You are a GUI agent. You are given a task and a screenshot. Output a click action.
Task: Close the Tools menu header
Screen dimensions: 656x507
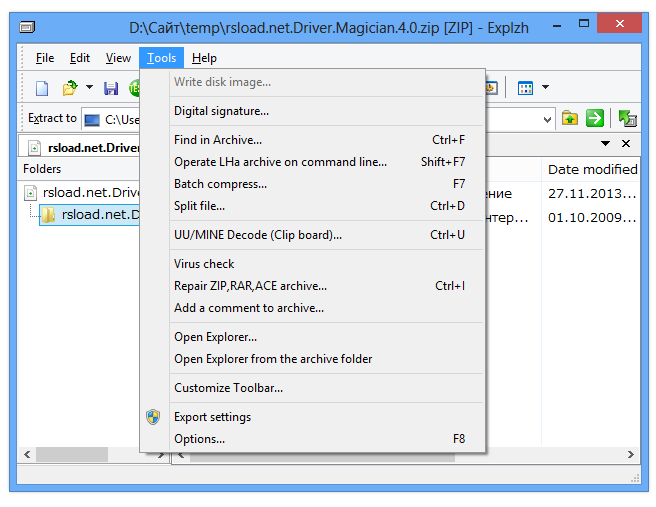[161, 58]
